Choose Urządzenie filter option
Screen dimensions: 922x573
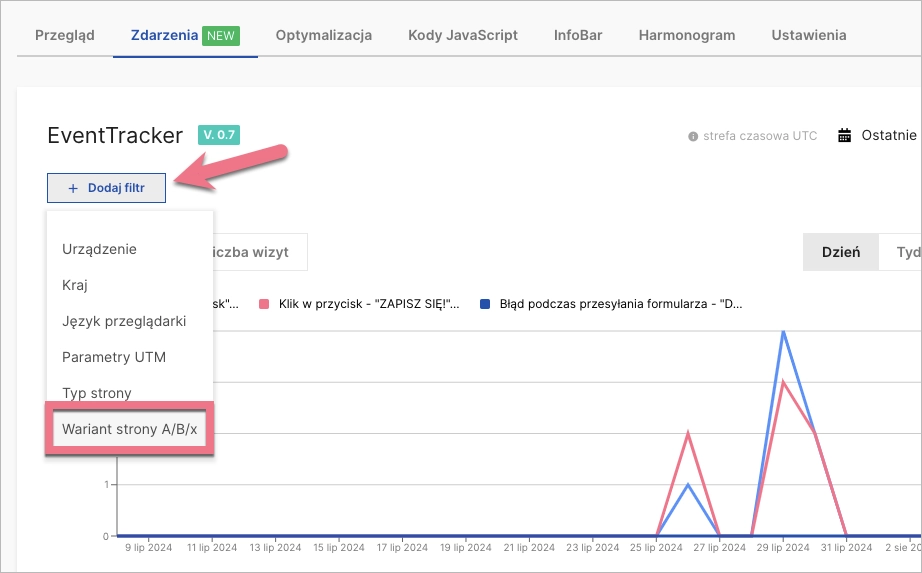99,249
